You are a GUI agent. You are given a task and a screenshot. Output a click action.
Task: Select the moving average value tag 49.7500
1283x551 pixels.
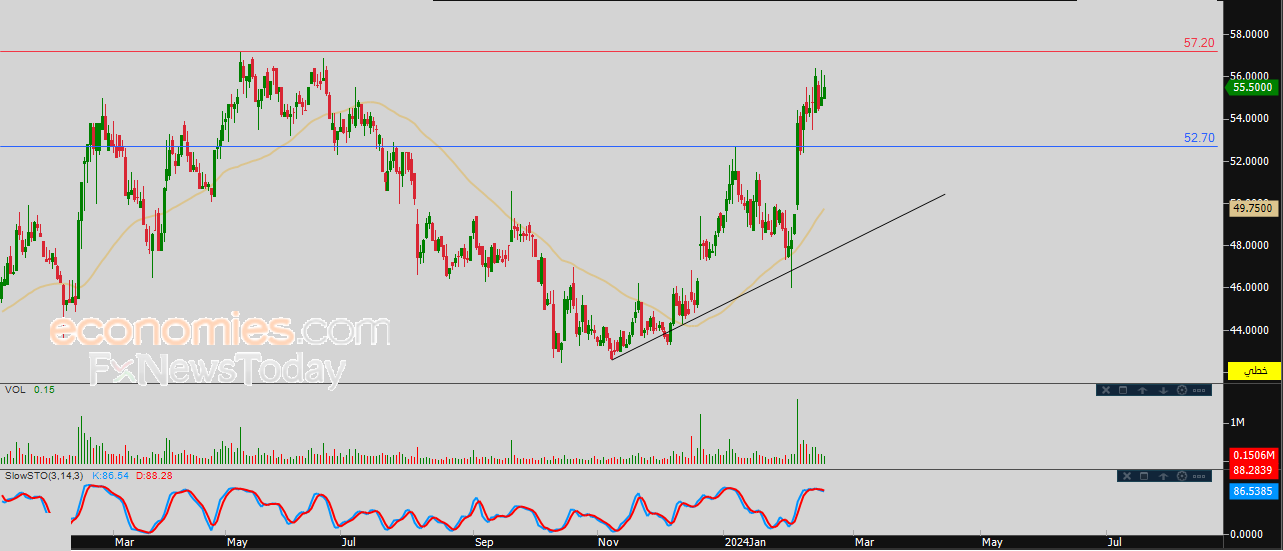(x=1252, y=208)
